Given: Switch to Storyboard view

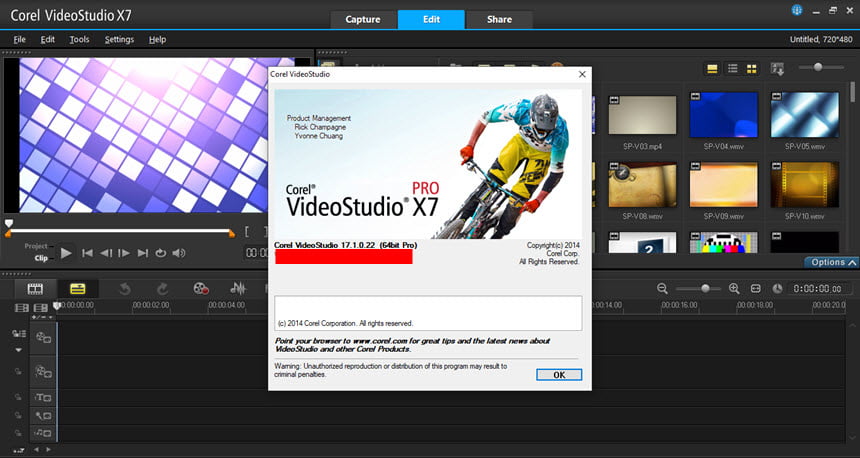Looking at the screenshot, I should click(35, 289).
